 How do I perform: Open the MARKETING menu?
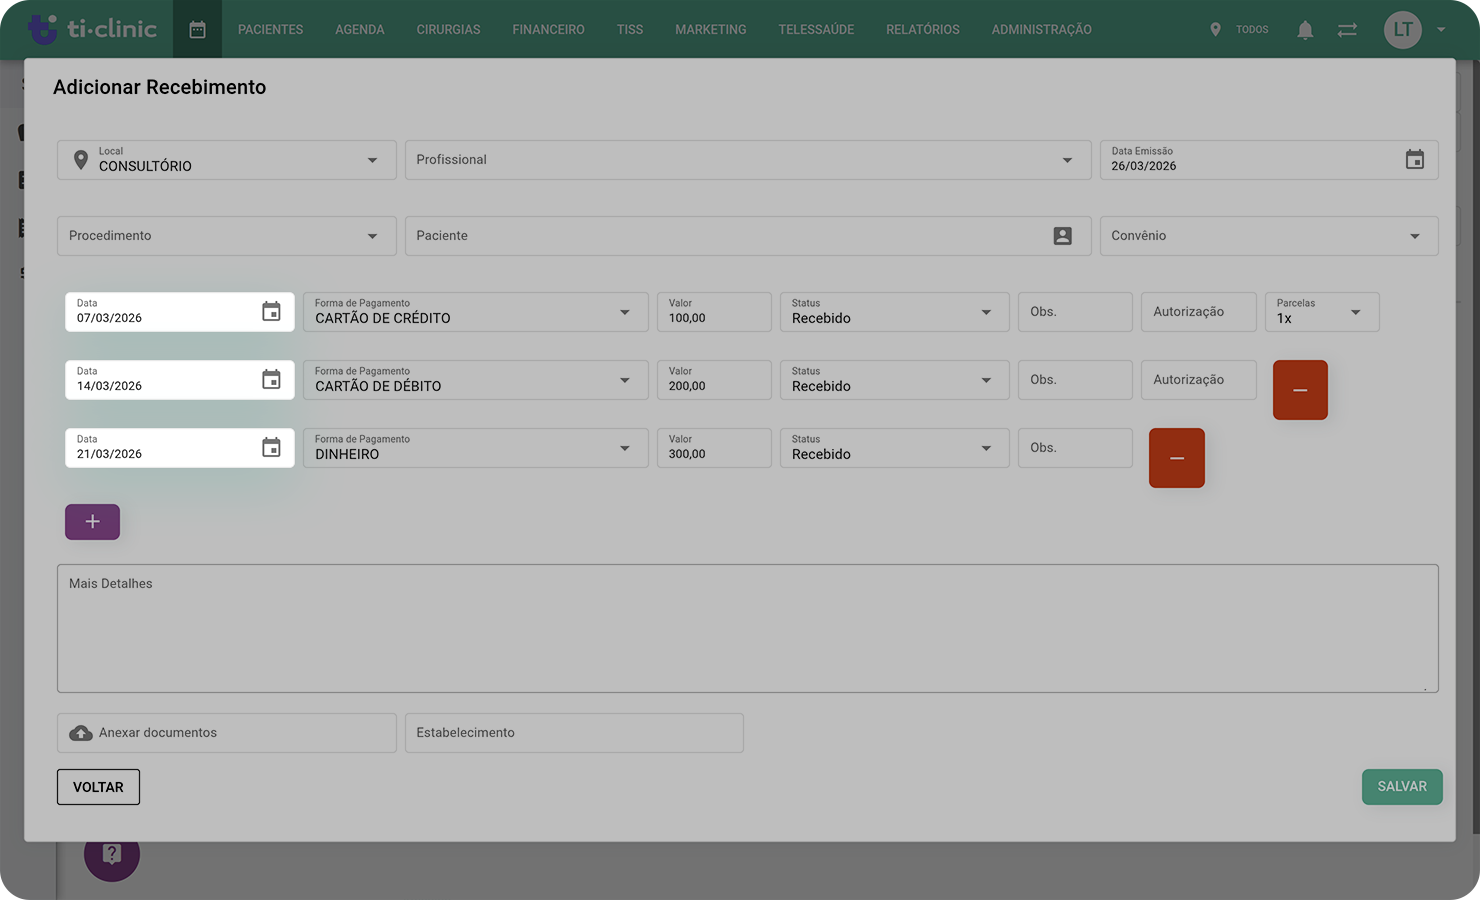pyautogui.click(x=710, y=30)
